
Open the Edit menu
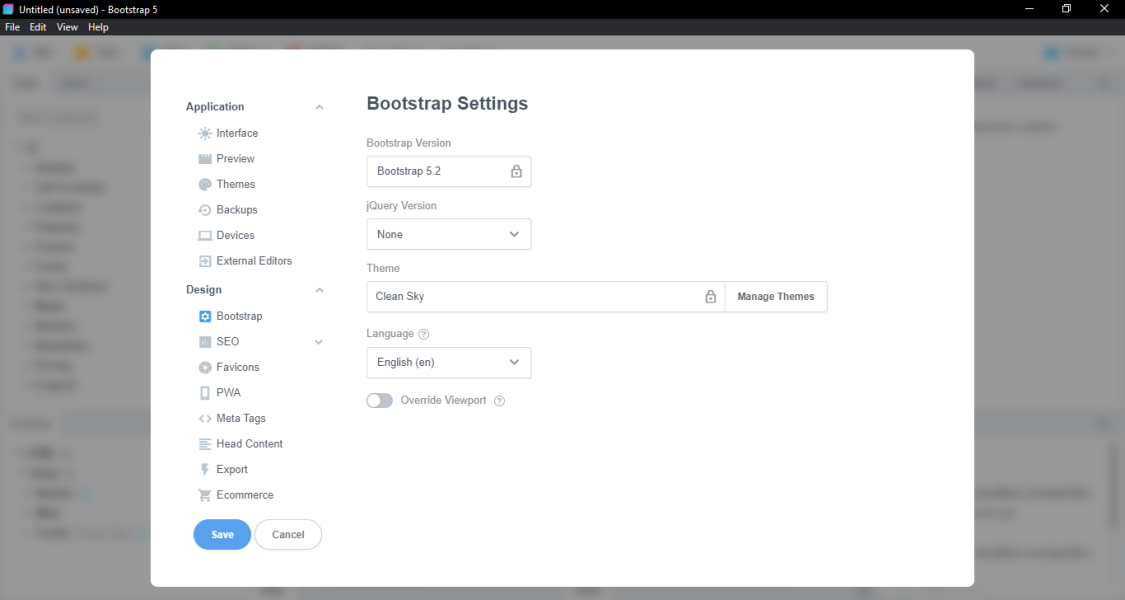point(38,27)
